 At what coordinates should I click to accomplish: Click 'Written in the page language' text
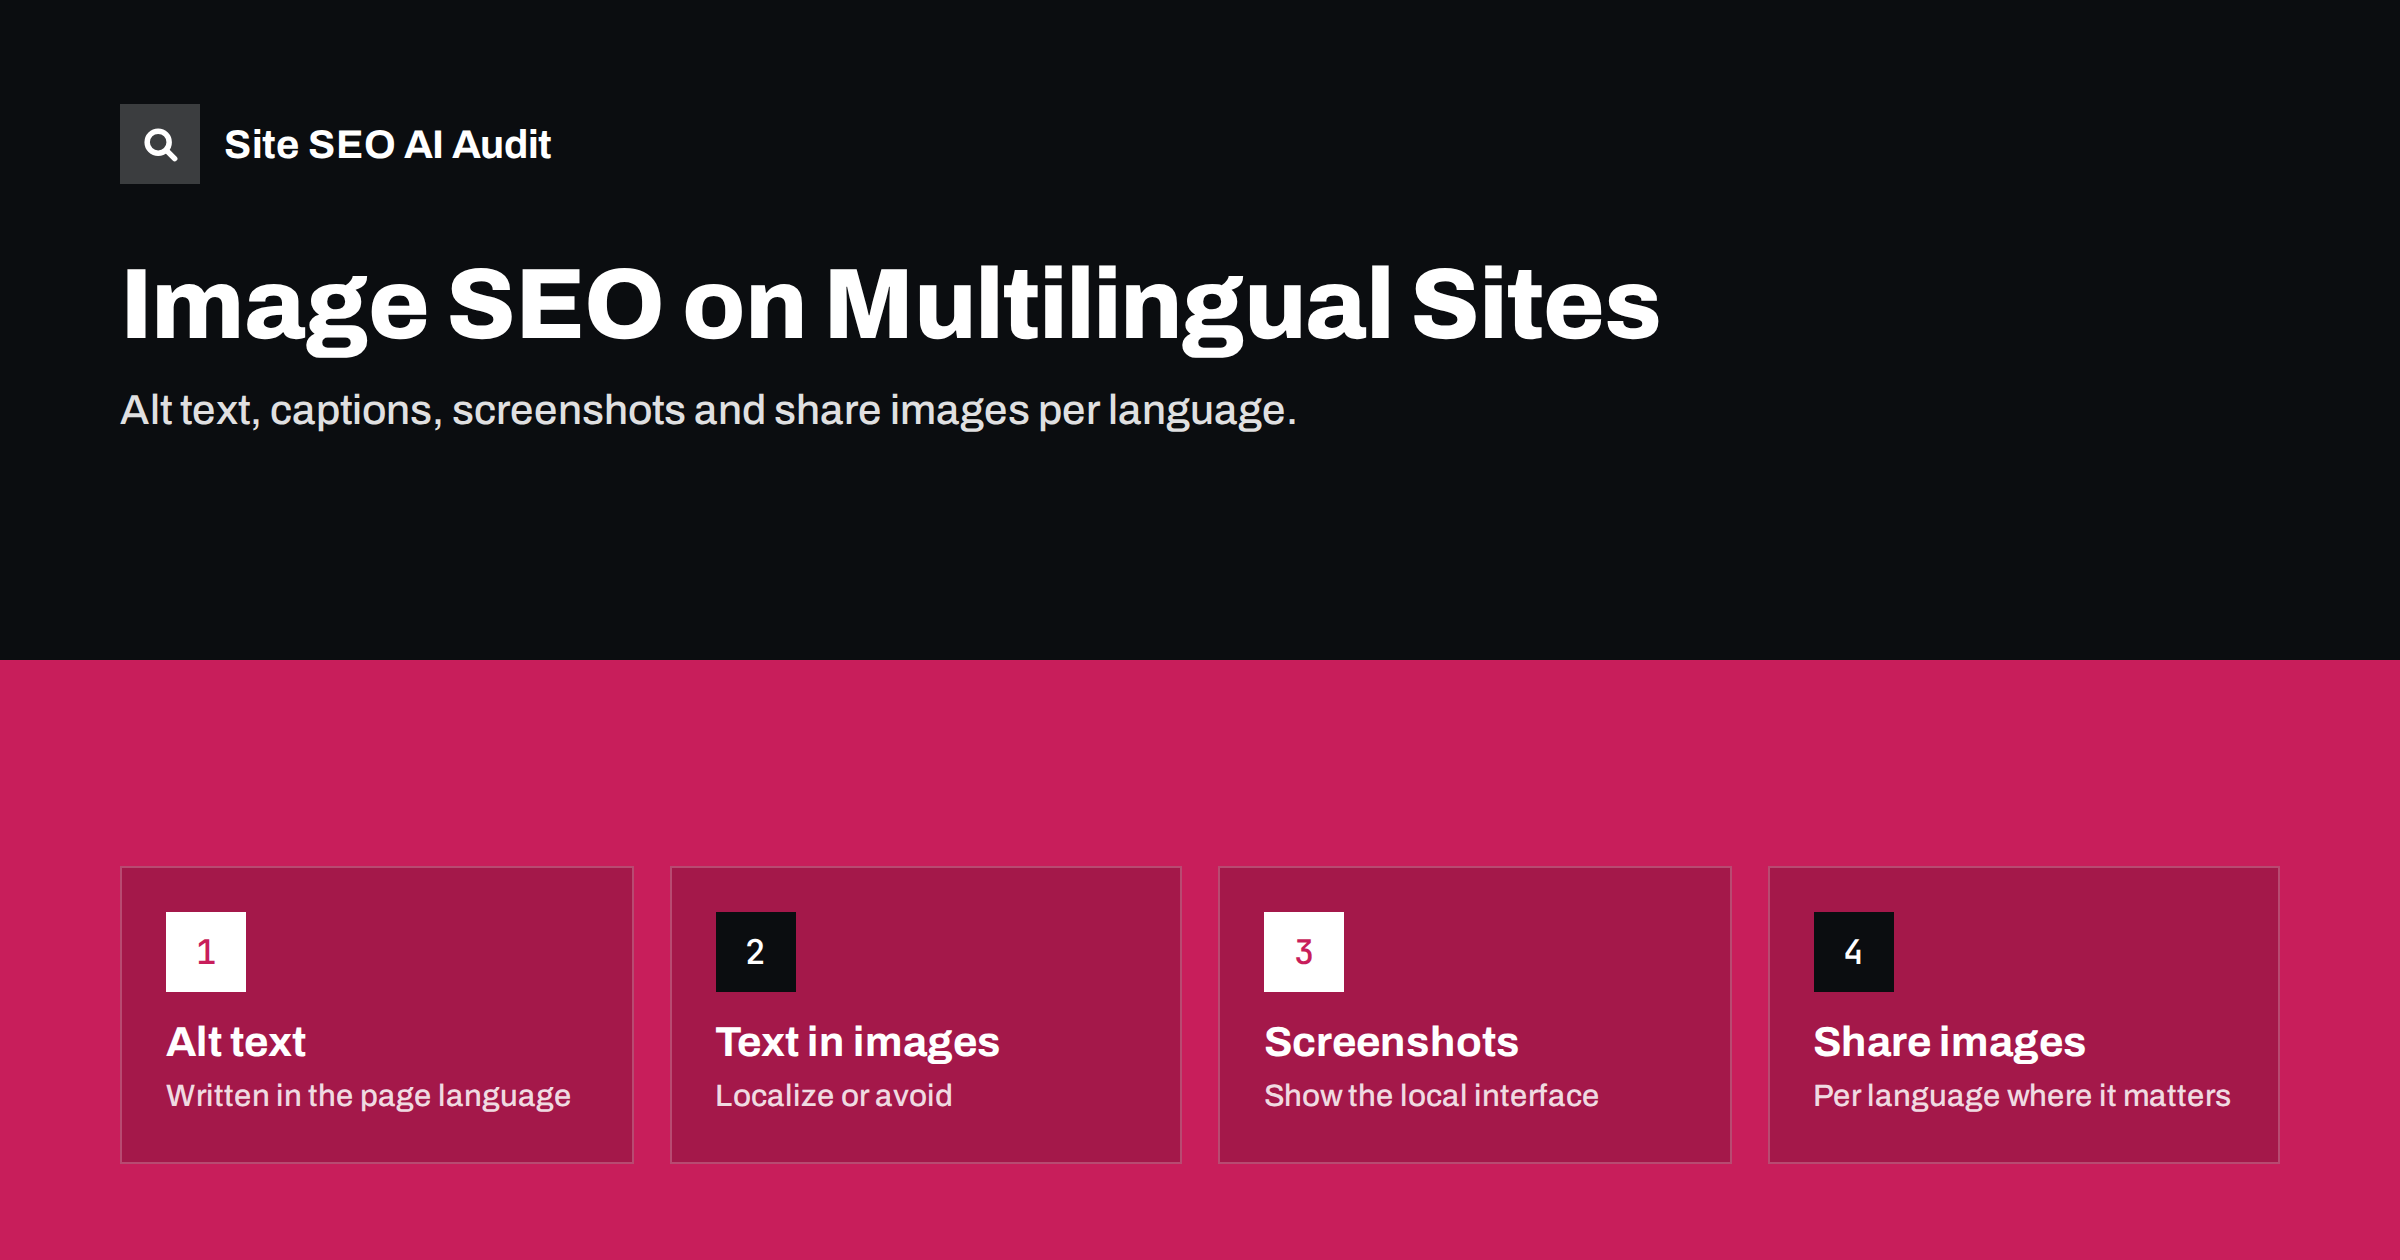coord(368,1096)
